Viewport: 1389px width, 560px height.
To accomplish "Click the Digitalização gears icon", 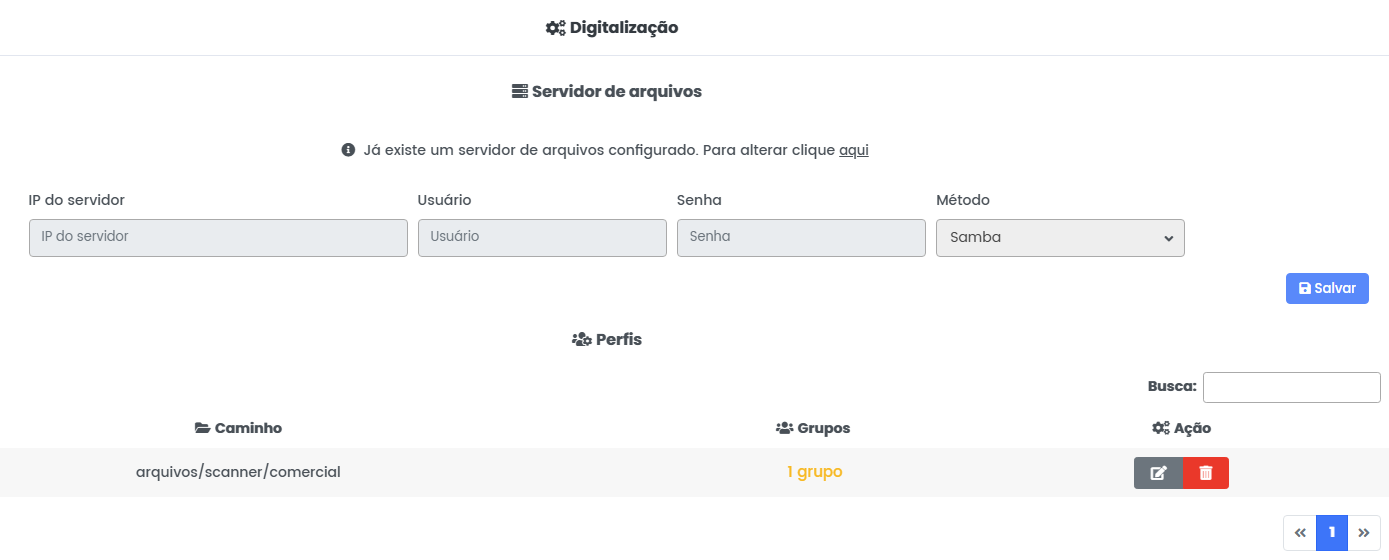I will [x=555, y=28].
